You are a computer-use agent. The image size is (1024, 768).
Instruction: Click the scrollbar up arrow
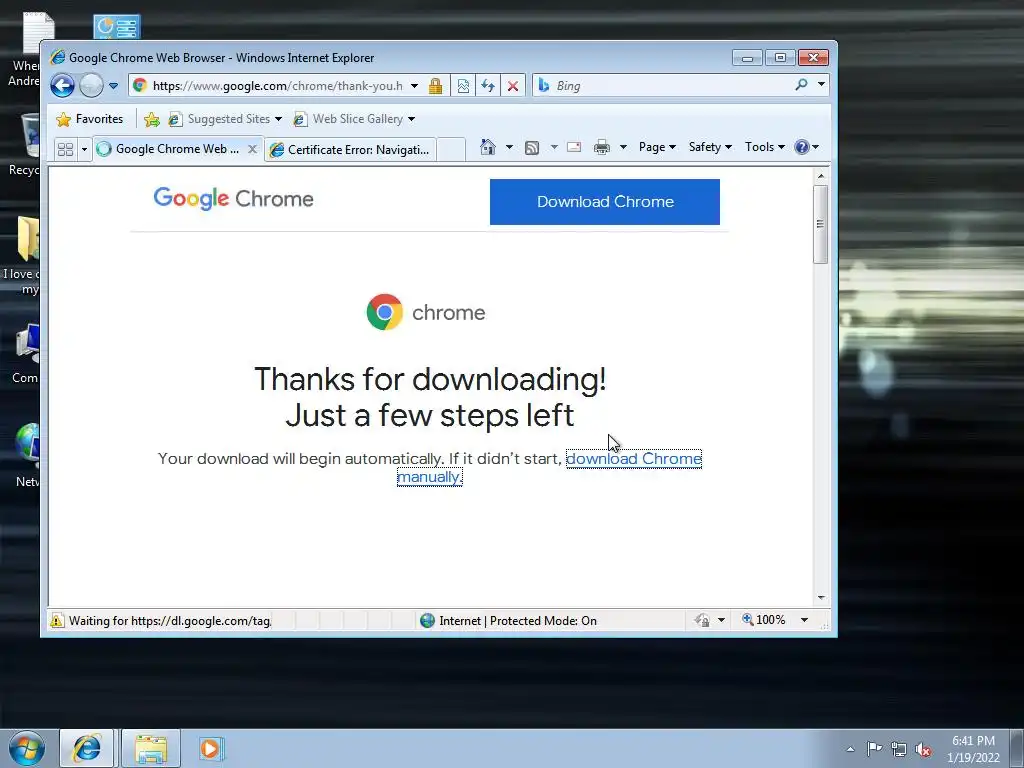[x=821, y=176]
